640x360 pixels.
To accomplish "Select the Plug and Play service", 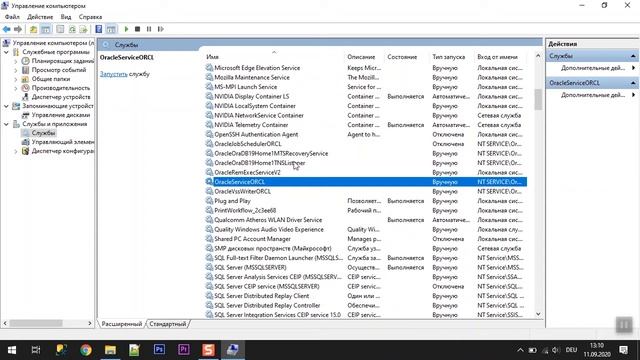I will click(x=366, y=201).
